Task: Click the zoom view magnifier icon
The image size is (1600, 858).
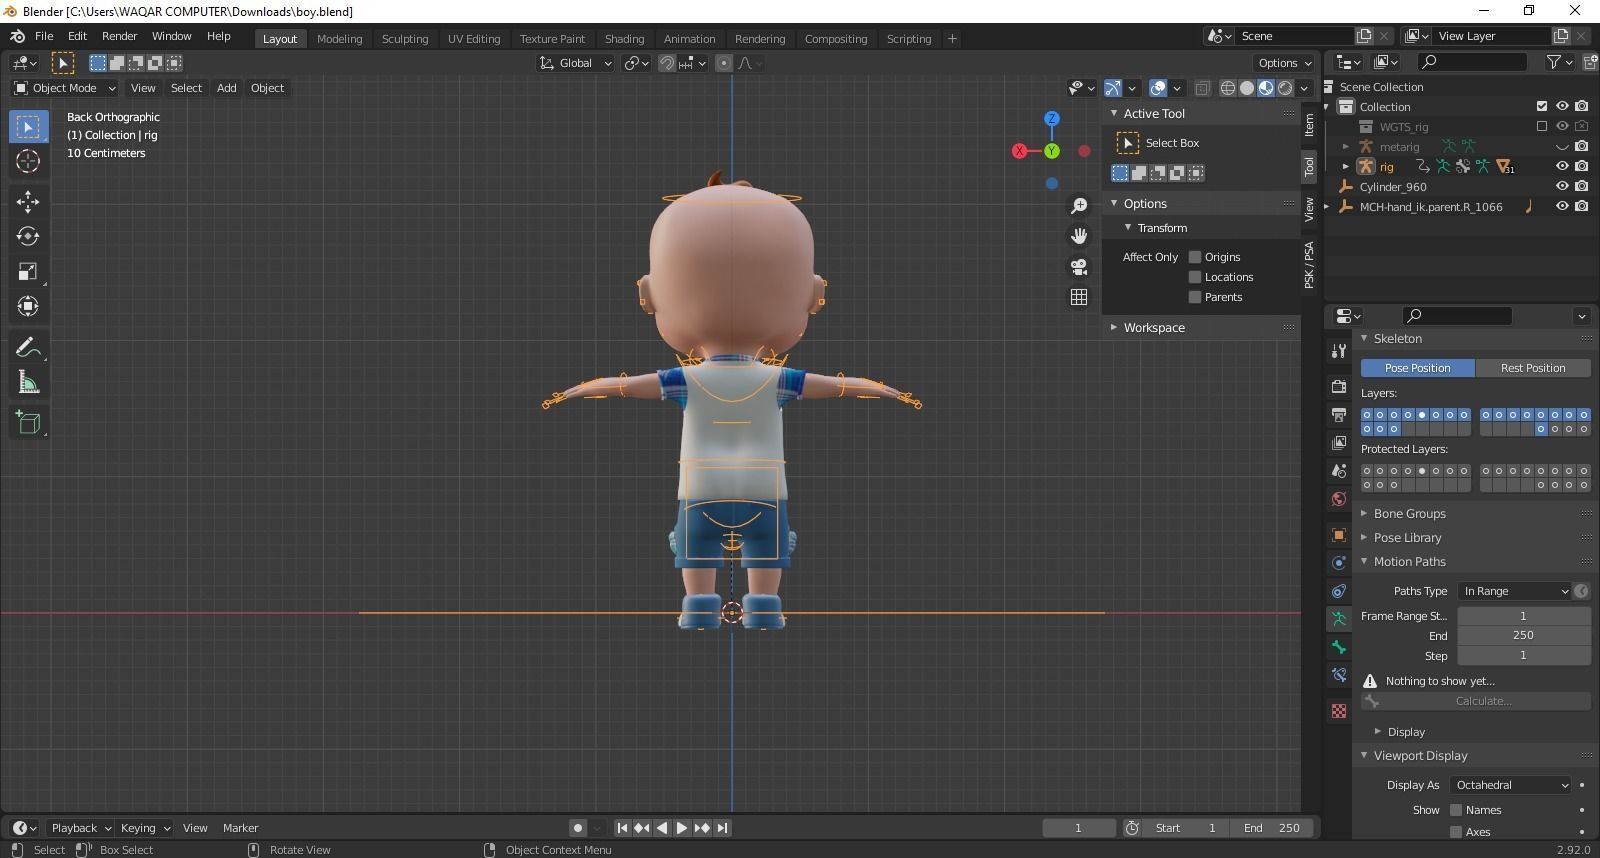Action: click(1079, 206)
